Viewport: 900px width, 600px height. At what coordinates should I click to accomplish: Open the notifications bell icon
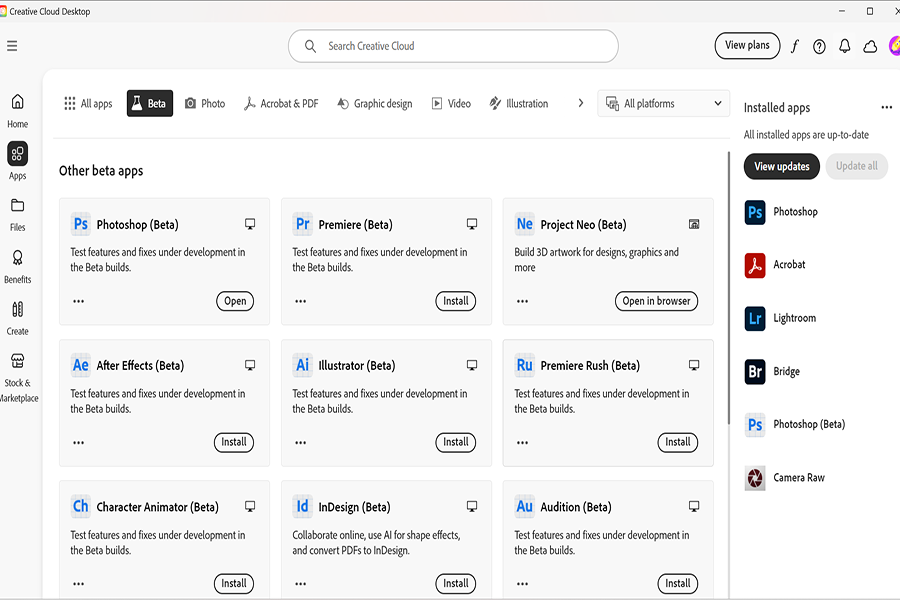click(x=845, y=46)
